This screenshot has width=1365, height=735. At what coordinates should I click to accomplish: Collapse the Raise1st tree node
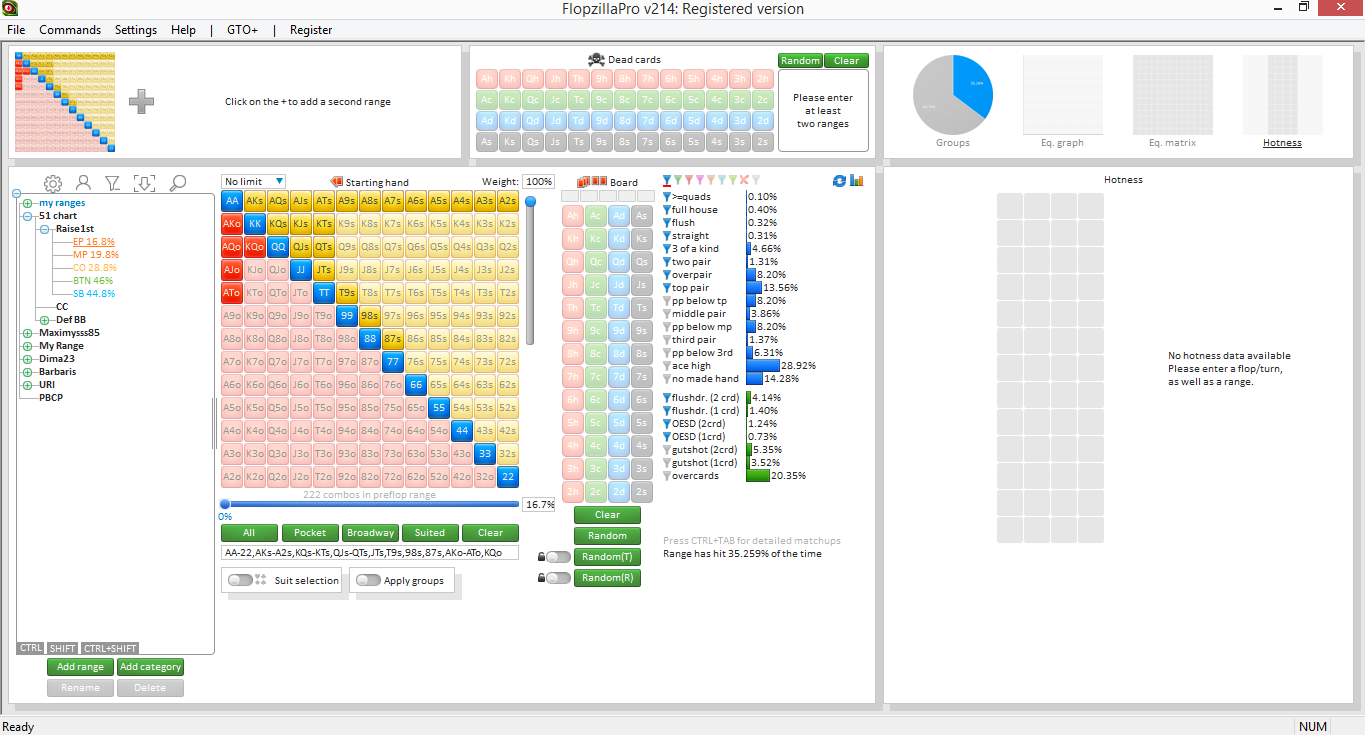click(x=44, y=229)
